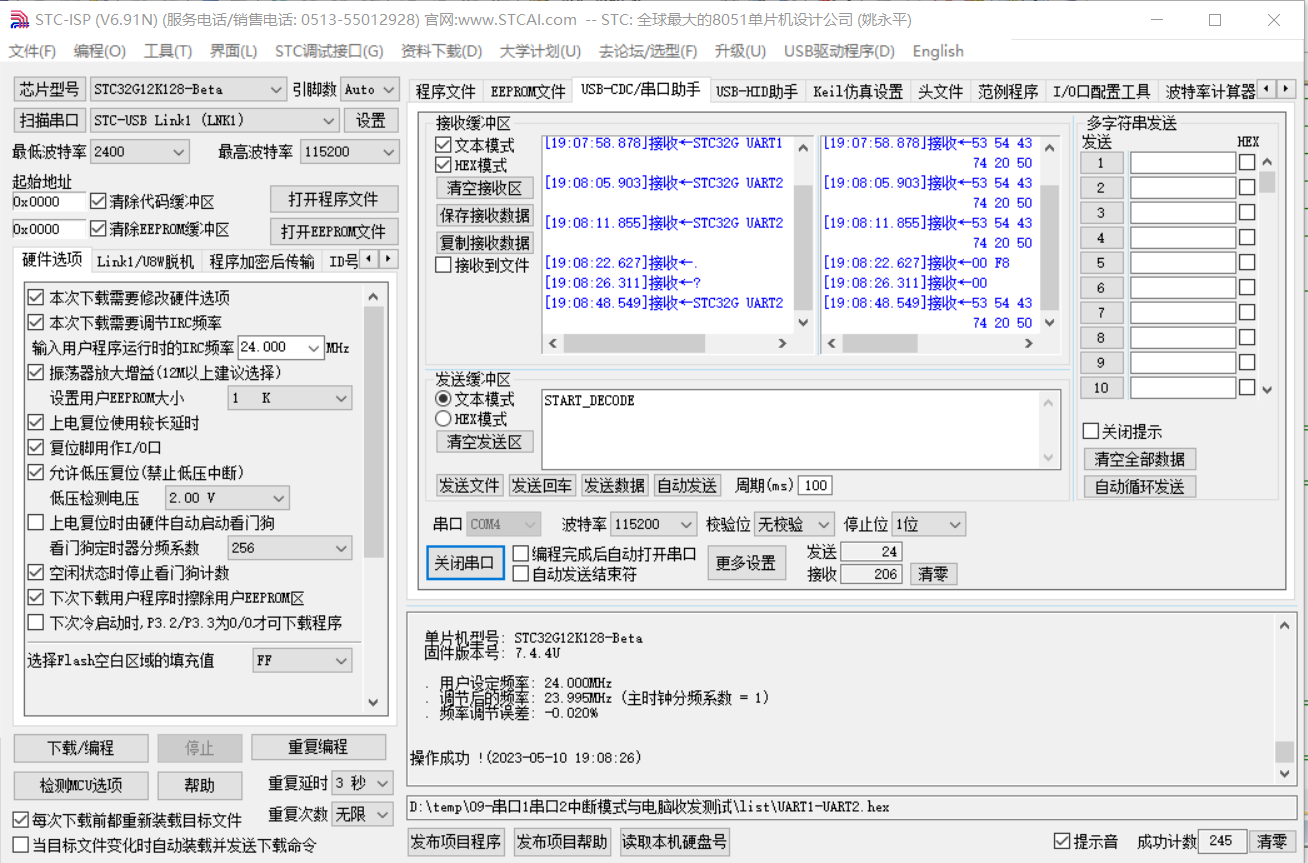This screenshot has height=863, width=1308.
Task: Uncheck 清除代码缓冲区
Action: pos(98,202)
